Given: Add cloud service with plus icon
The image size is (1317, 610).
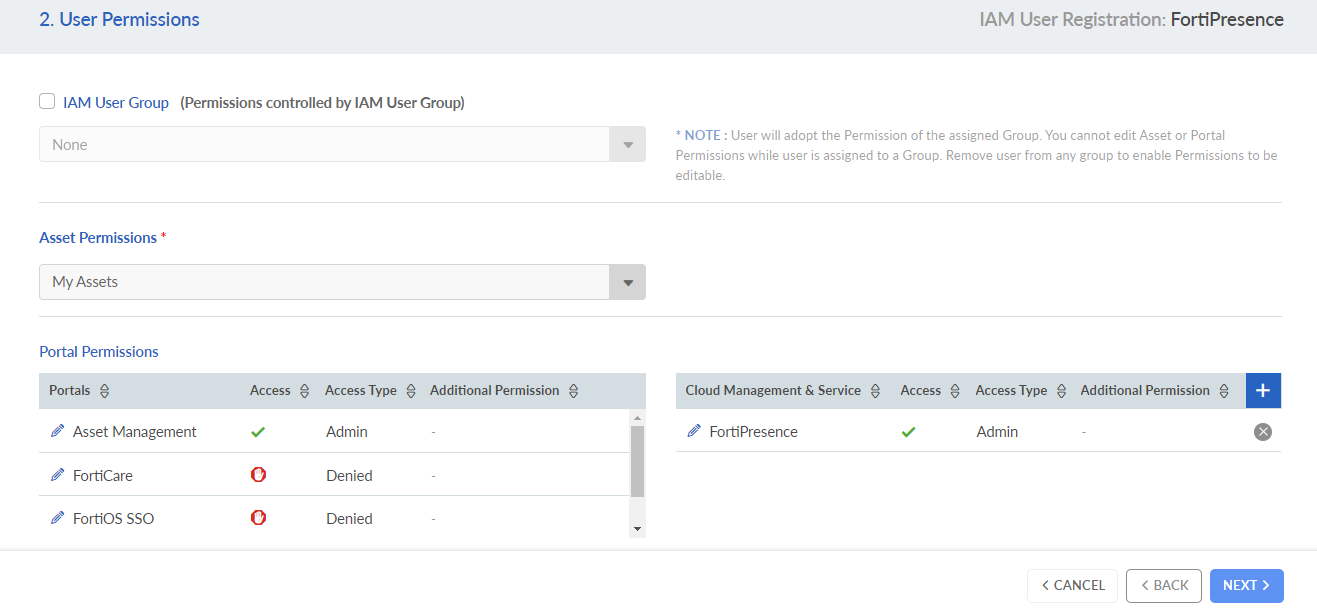Looking at the screenshot, I should (1263, 391).
